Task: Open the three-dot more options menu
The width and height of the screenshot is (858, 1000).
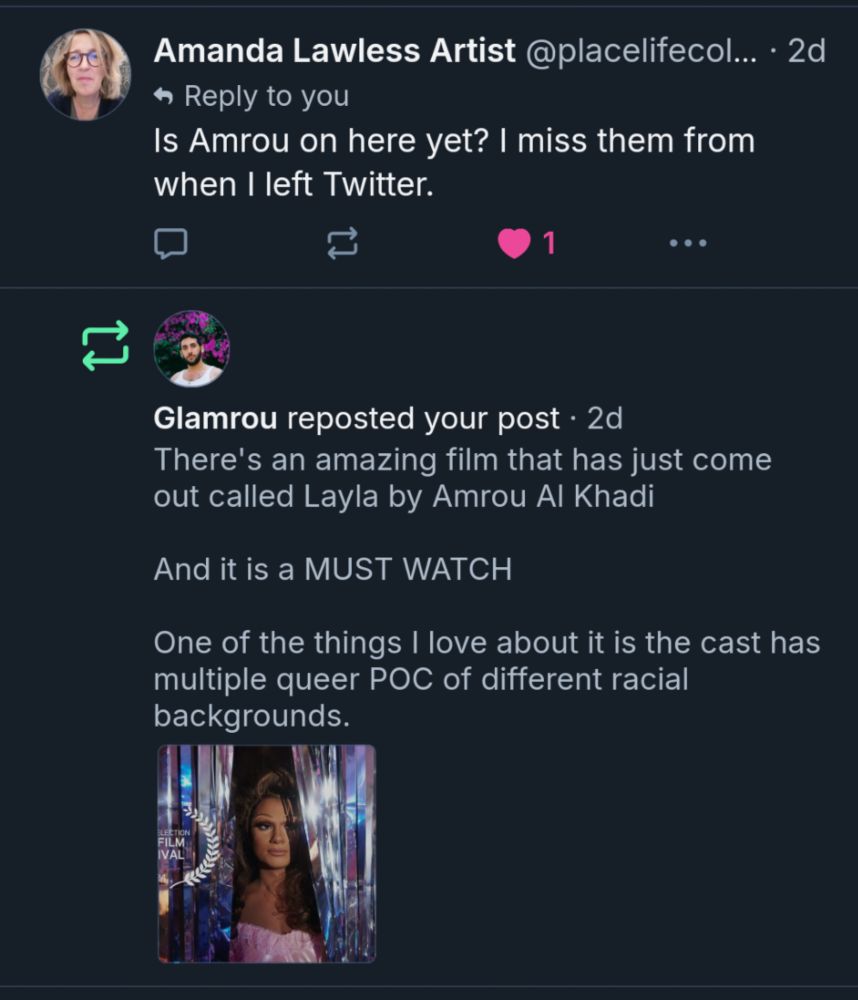Action: point(688,243)
